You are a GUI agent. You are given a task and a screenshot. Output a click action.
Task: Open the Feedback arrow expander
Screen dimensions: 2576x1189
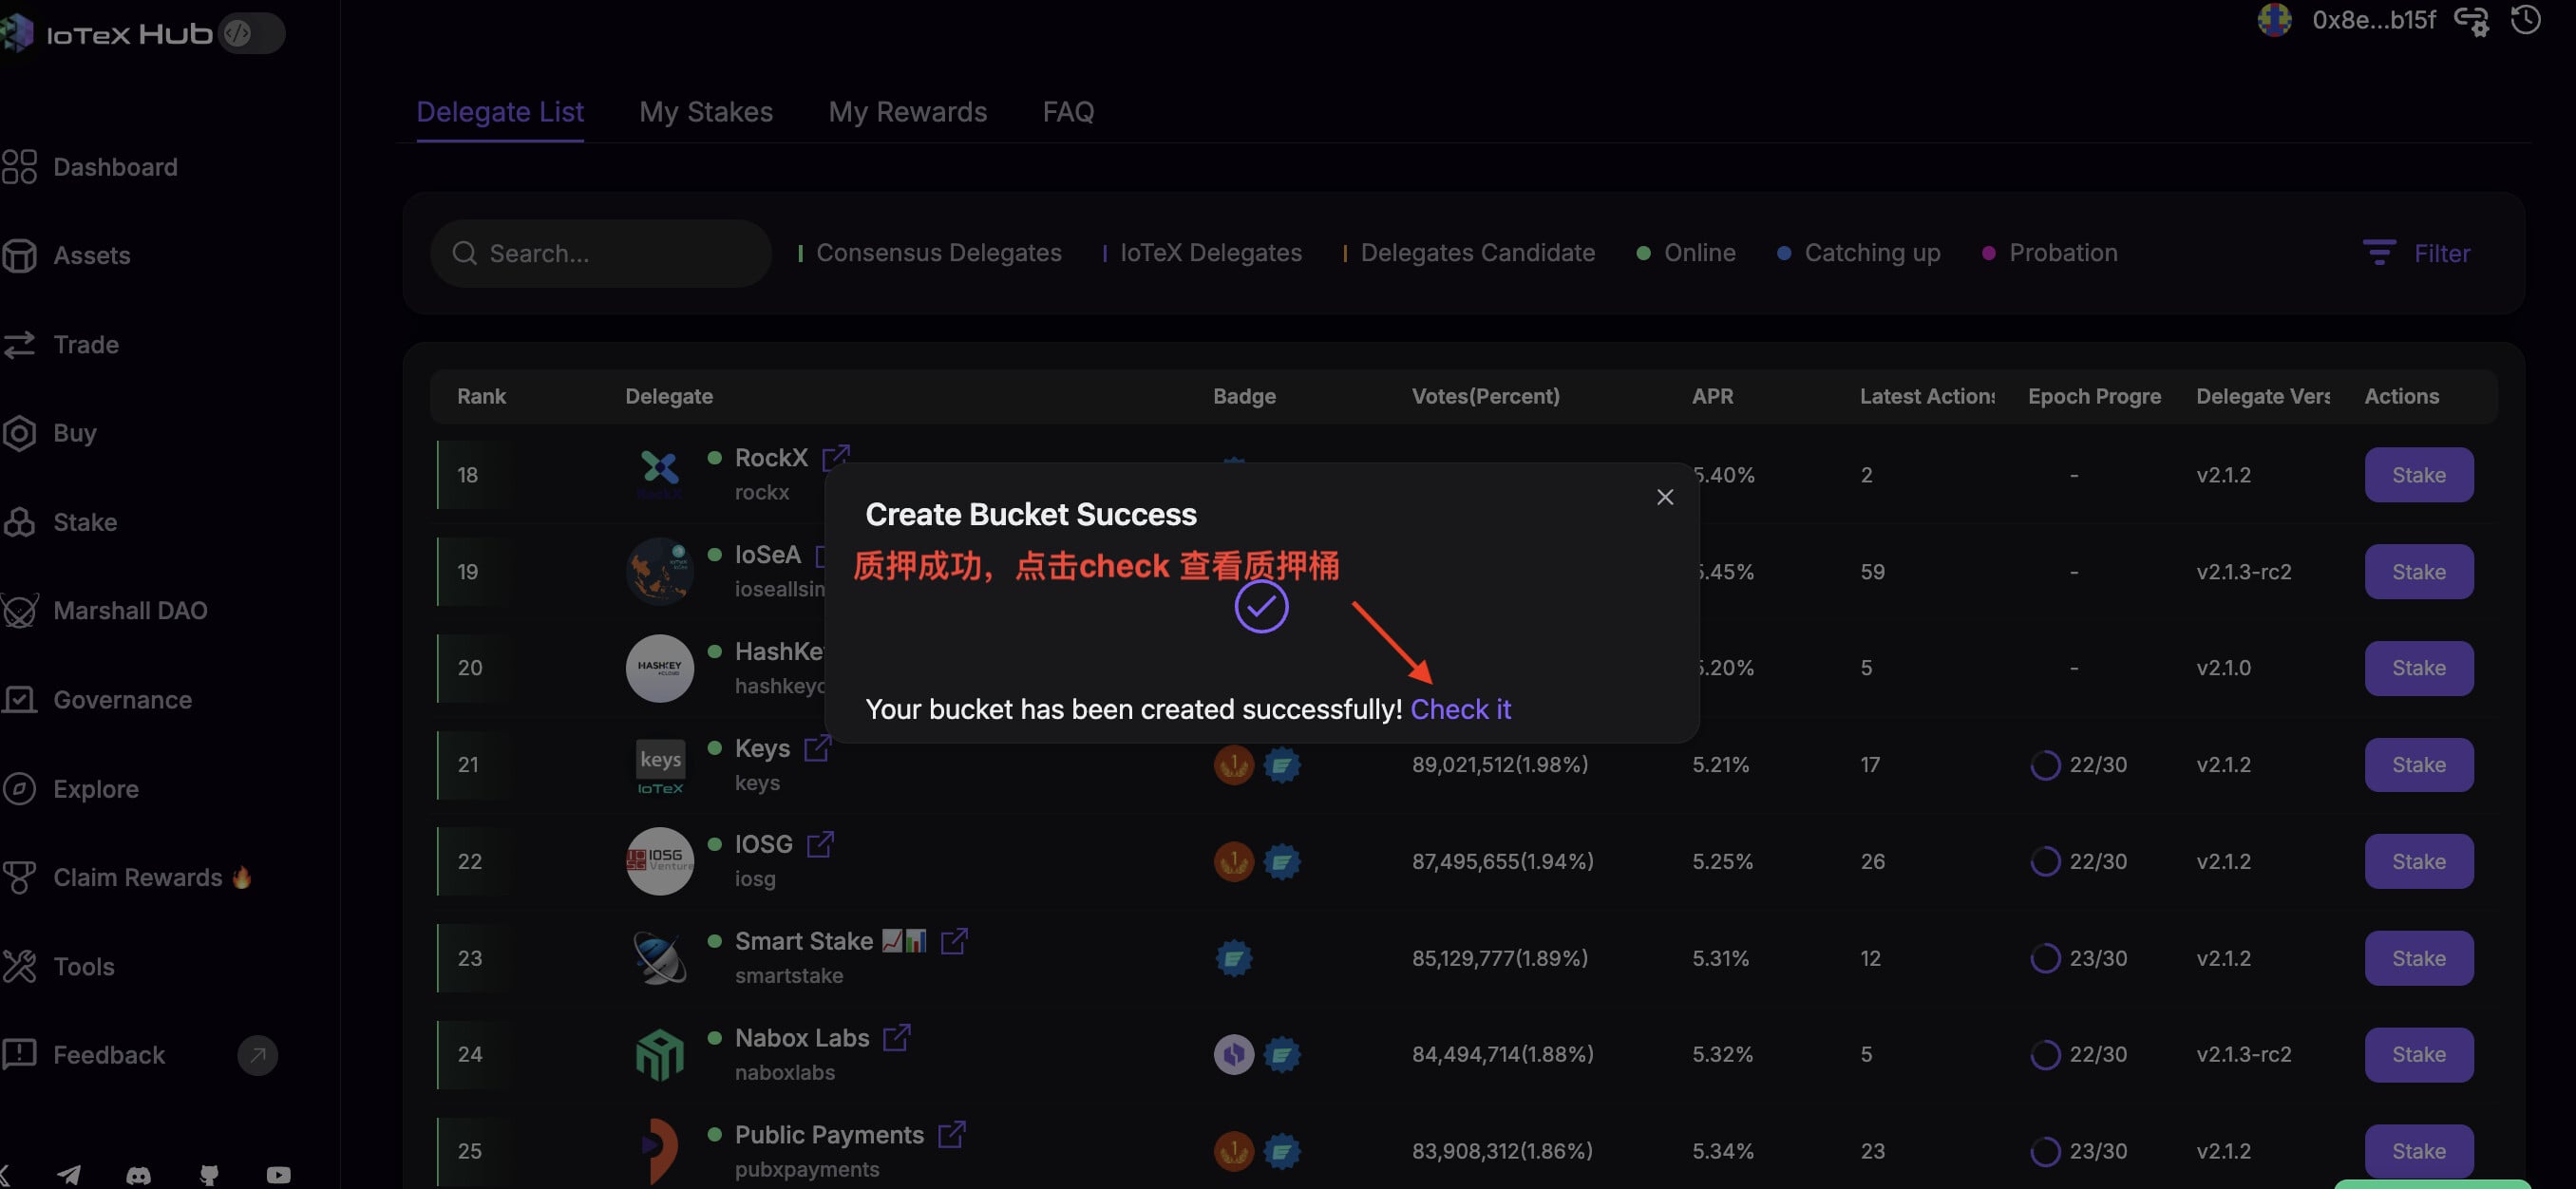[x=257, y=1055]
